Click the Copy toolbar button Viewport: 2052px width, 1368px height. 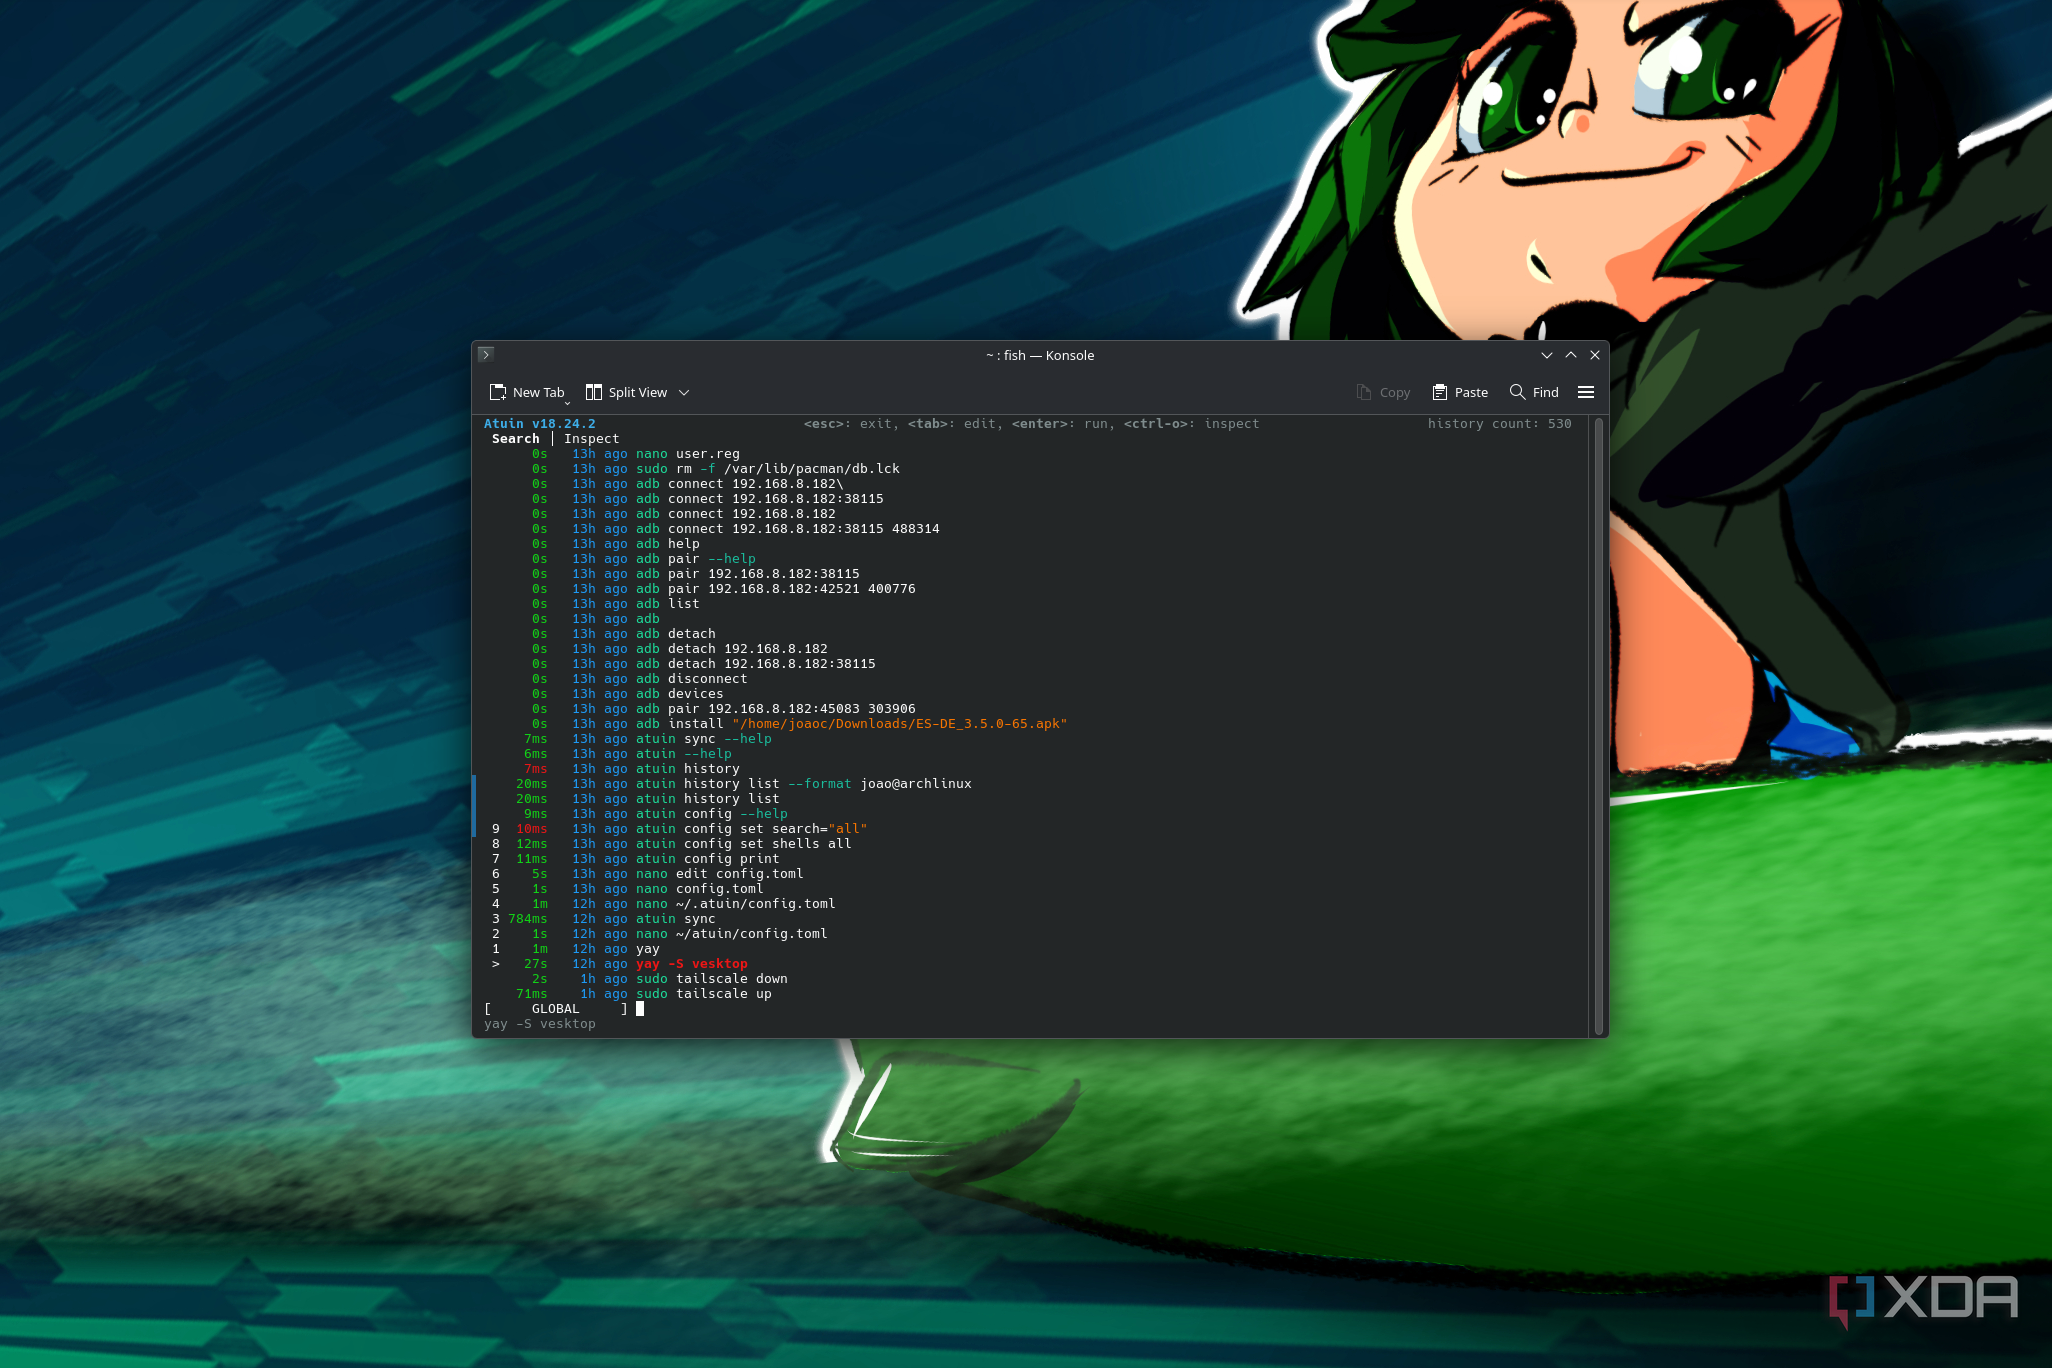tap(1383, 392)
